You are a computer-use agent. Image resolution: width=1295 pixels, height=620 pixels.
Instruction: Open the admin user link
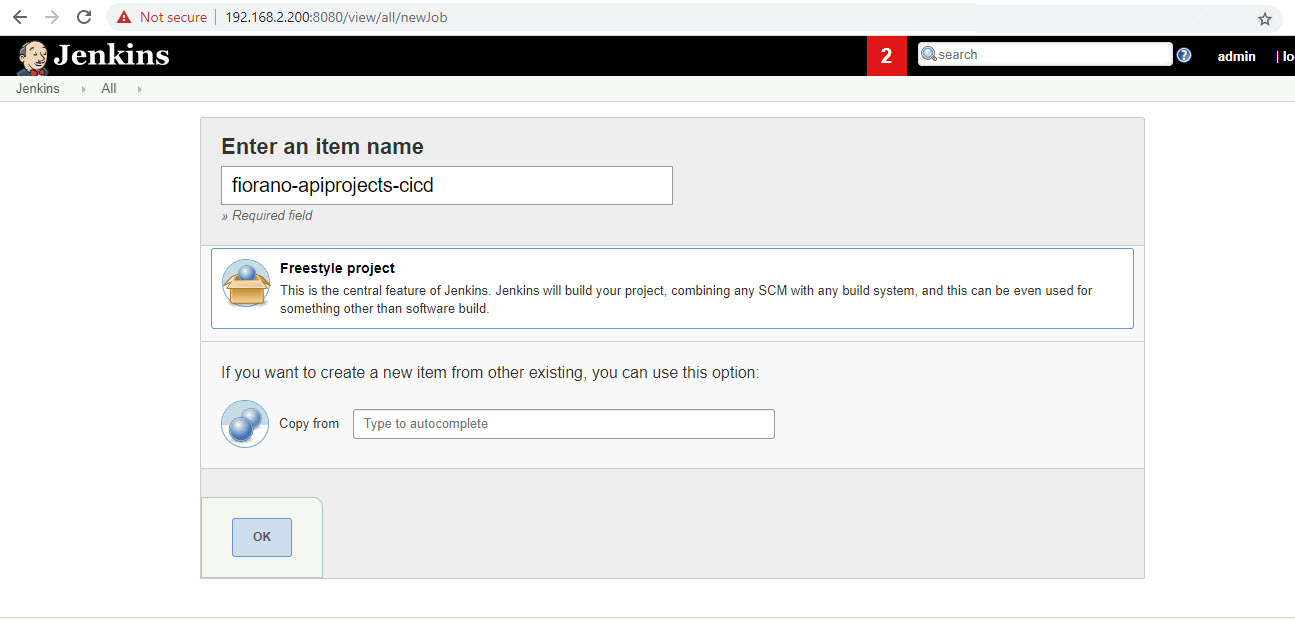1236,57
